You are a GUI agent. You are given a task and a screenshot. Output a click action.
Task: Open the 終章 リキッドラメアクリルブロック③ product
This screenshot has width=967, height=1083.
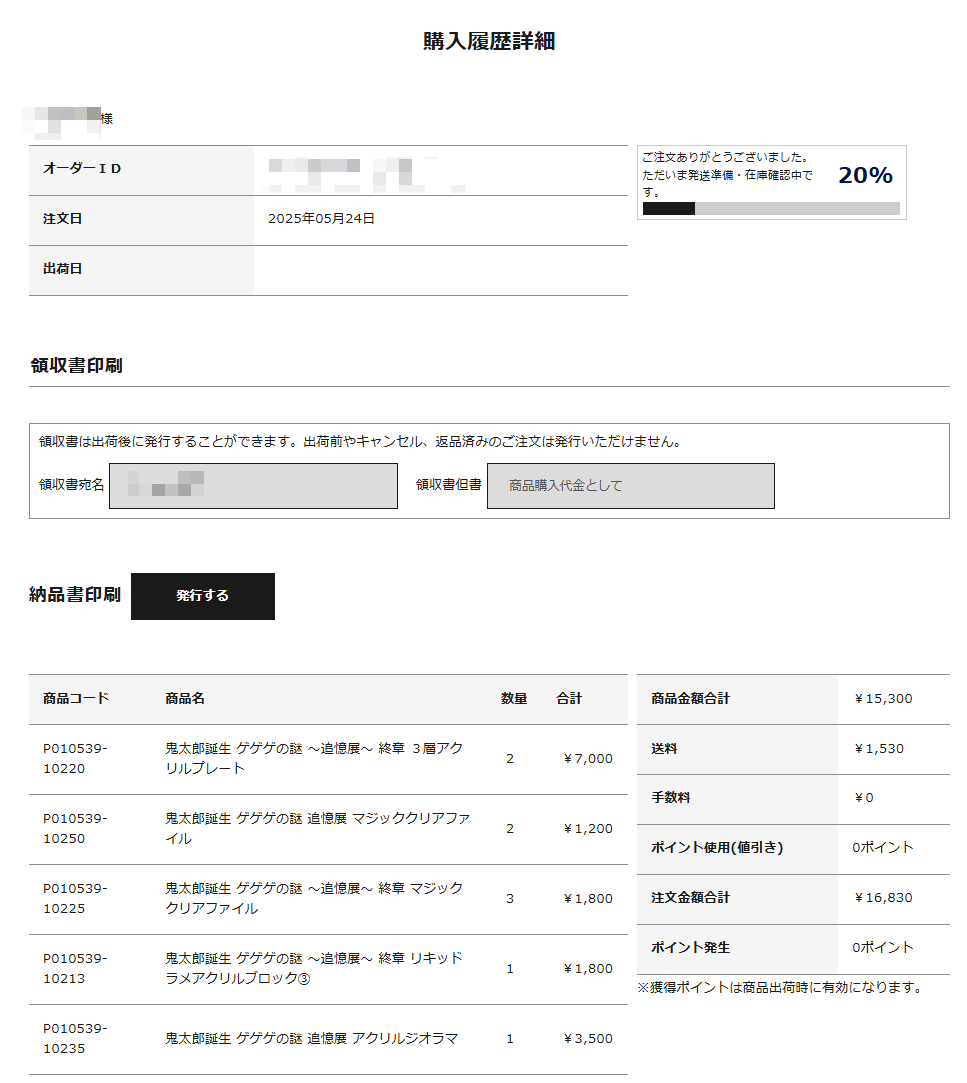[x=313, y=968]
